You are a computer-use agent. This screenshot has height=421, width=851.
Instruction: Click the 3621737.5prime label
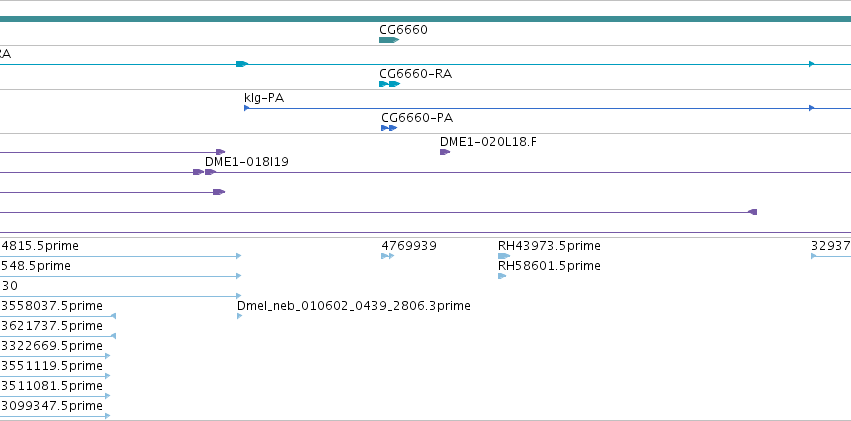(x=52, y=326)
